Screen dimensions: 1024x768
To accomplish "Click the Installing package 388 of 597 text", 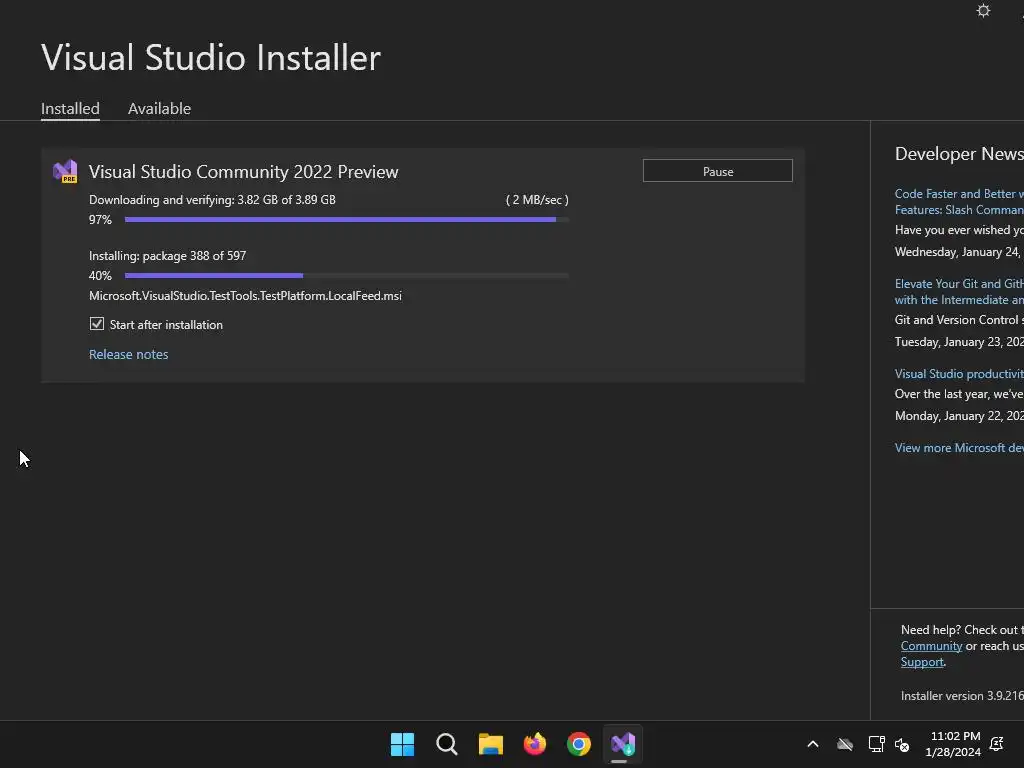I will coord(168,256).
